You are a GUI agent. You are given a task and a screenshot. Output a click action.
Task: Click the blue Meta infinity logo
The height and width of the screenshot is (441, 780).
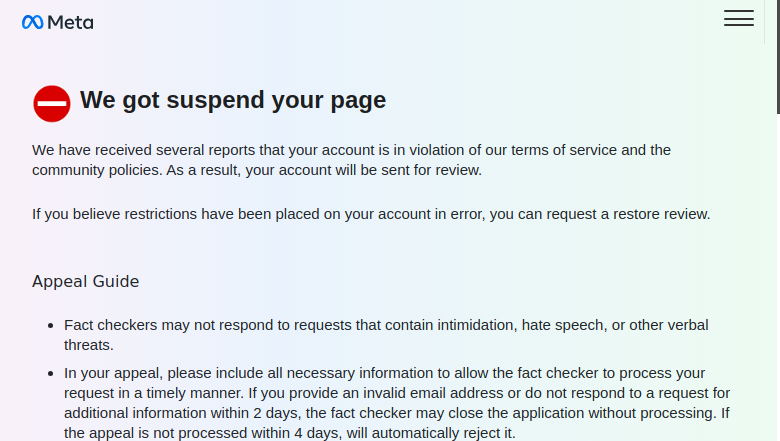32,22
